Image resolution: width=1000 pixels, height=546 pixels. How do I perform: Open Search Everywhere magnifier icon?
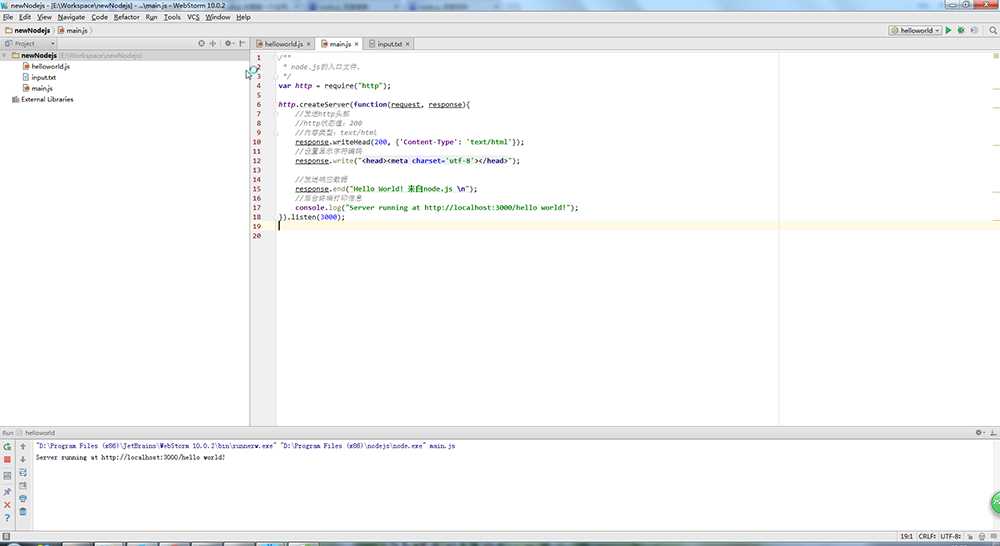point(993,30)
